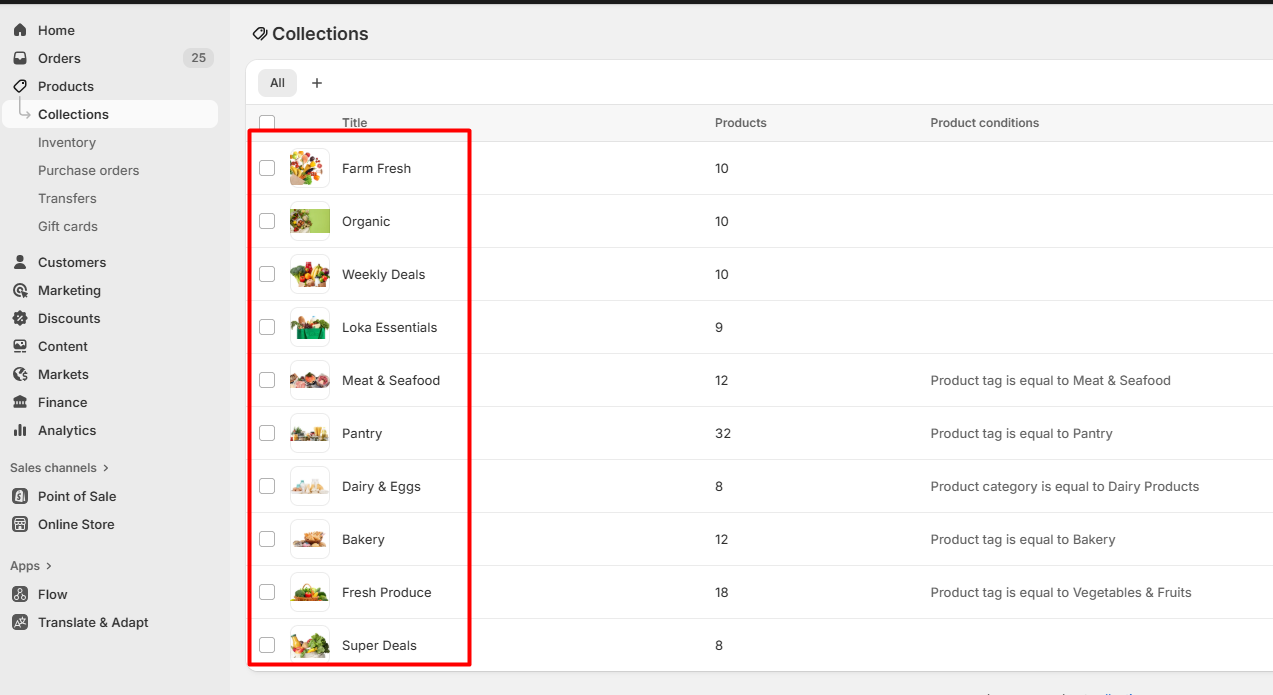The width and height of the screenshot is (1273, 695).
Task: Open Orders via its inbox icon
Action: pos(20,58)
